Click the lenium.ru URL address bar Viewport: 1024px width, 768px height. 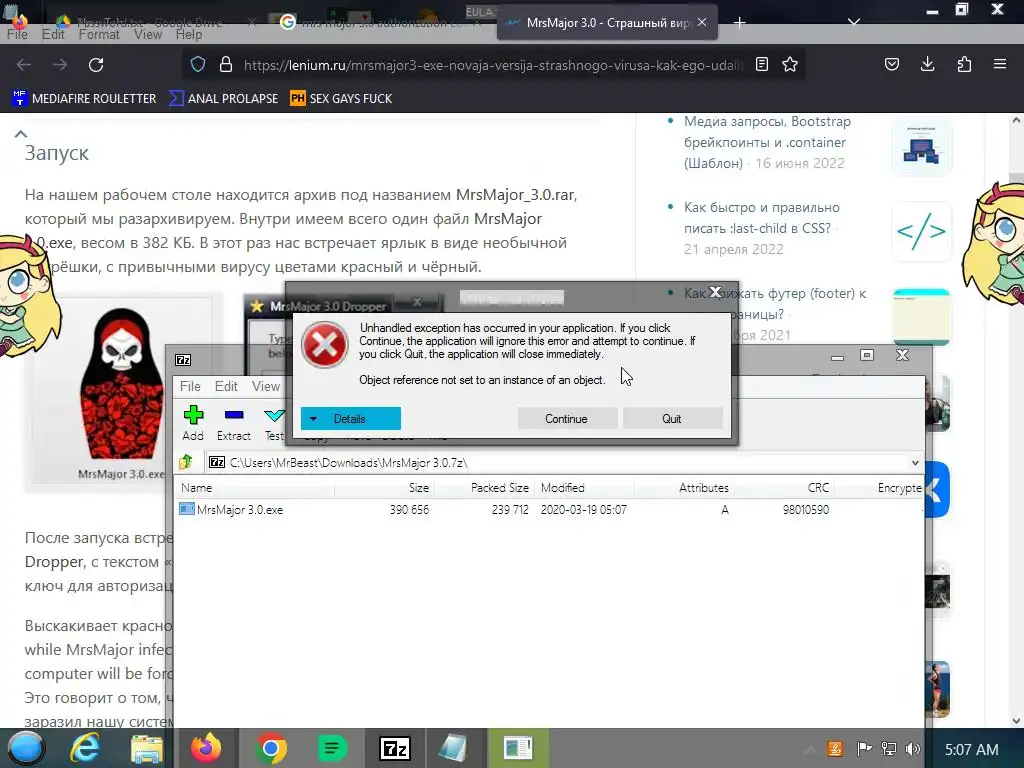coord(493,65)
